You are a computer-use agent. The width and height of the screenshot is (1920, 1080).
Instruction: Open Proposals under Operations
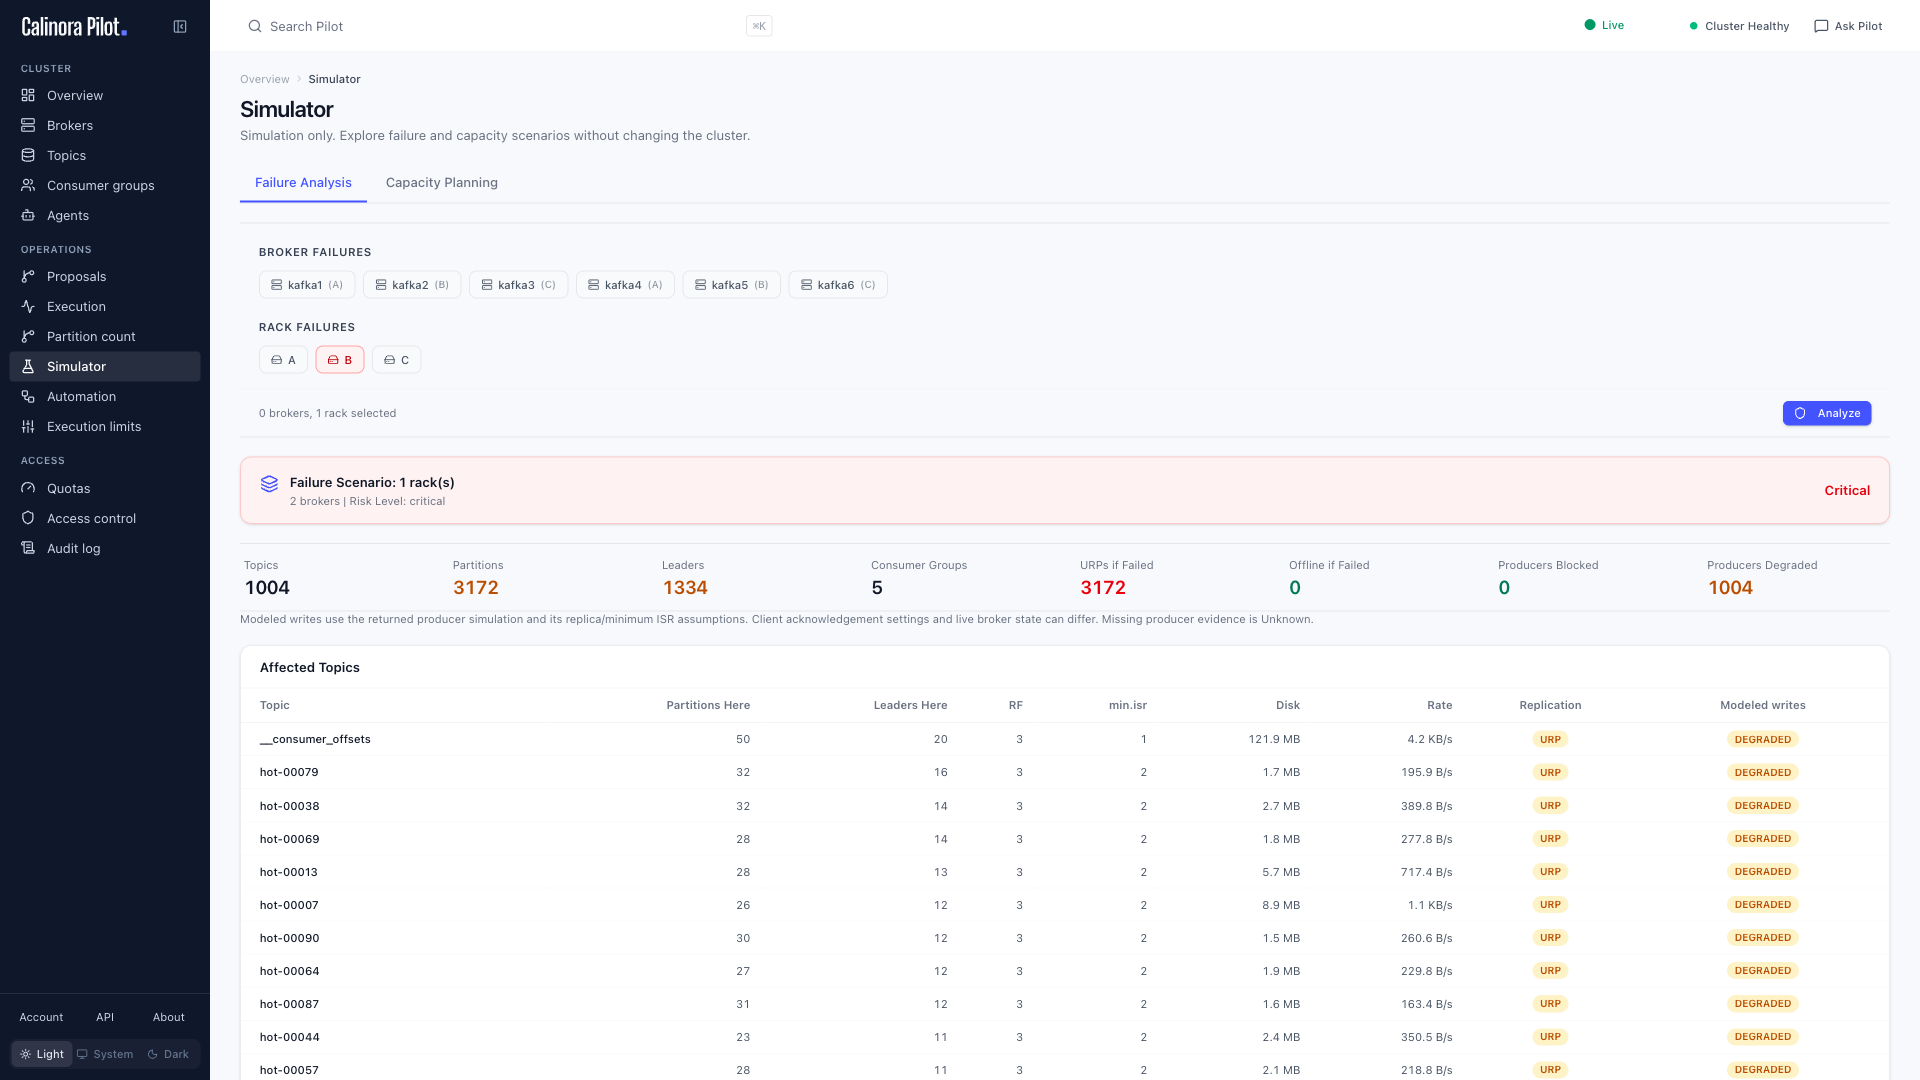(x=105, y=276)
